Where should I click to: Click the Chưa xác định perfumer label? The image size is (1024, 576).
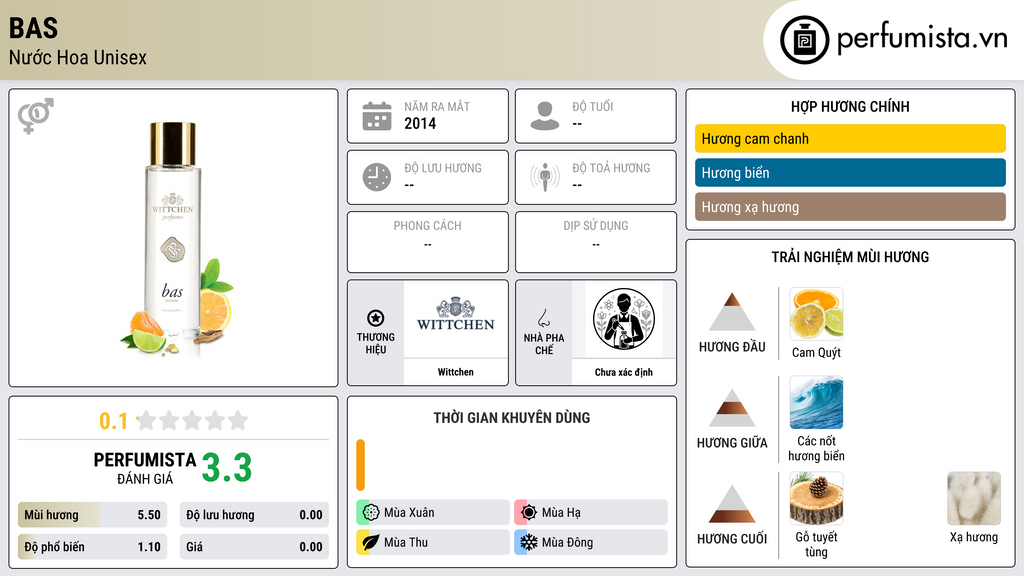[624, 372]
